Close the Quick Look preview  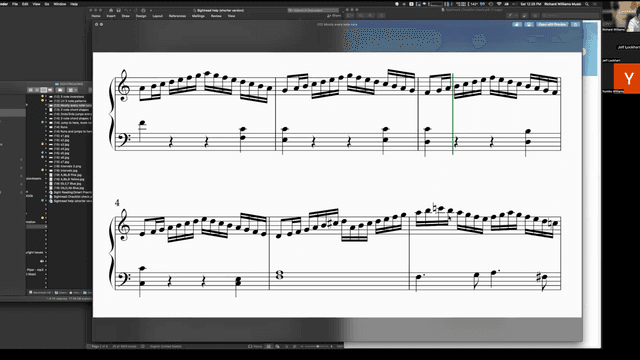click(96, 24)
